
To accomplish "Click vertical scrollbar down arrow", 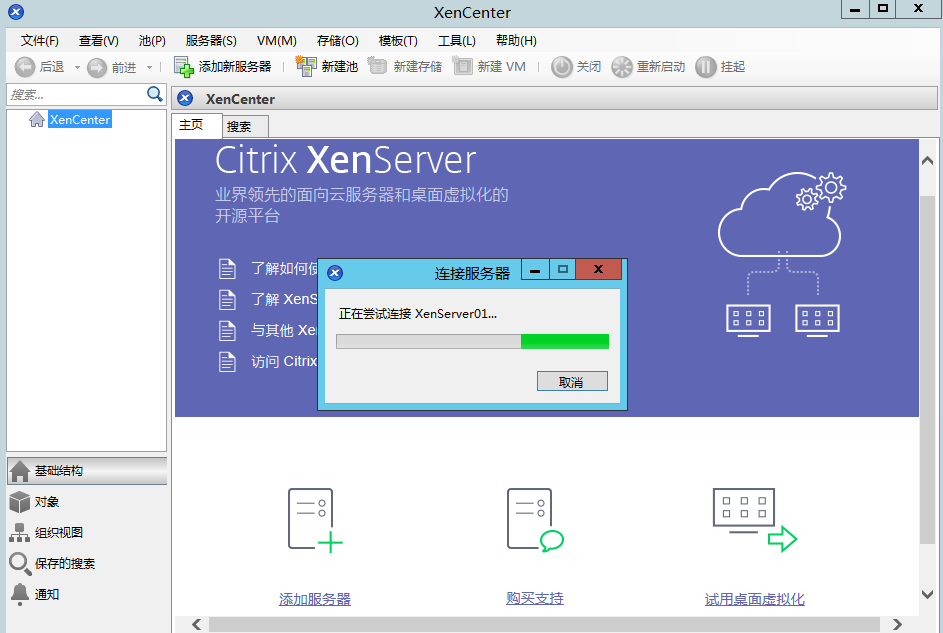I will click(927, 594).
